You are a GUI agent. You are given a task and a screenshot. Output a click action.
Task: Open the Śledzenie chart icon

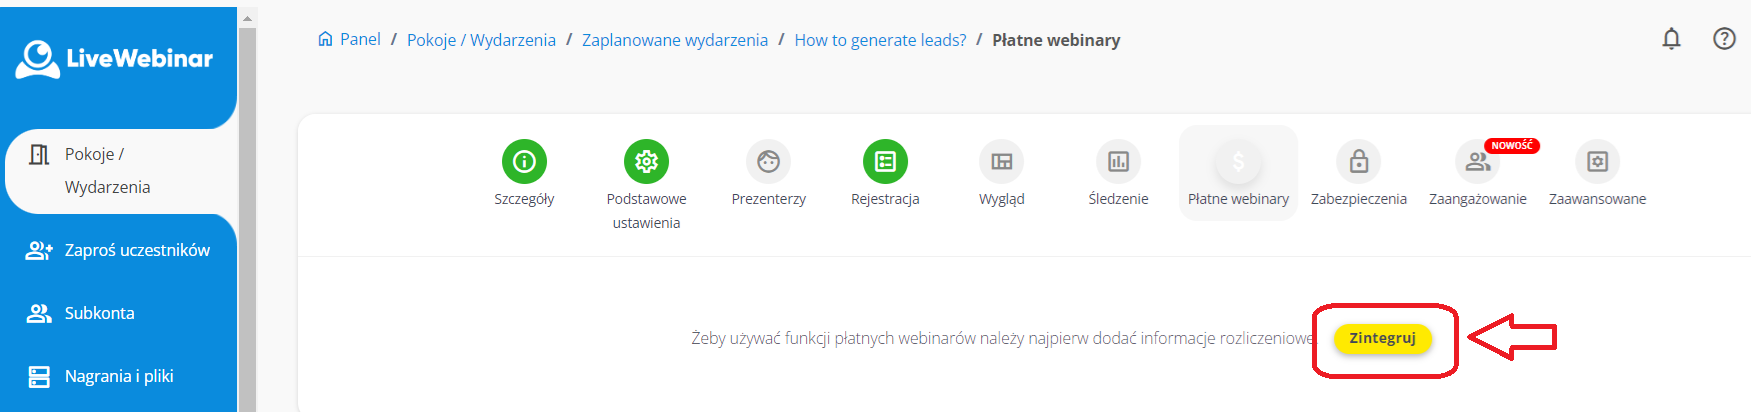click(x=1118, y=161)
